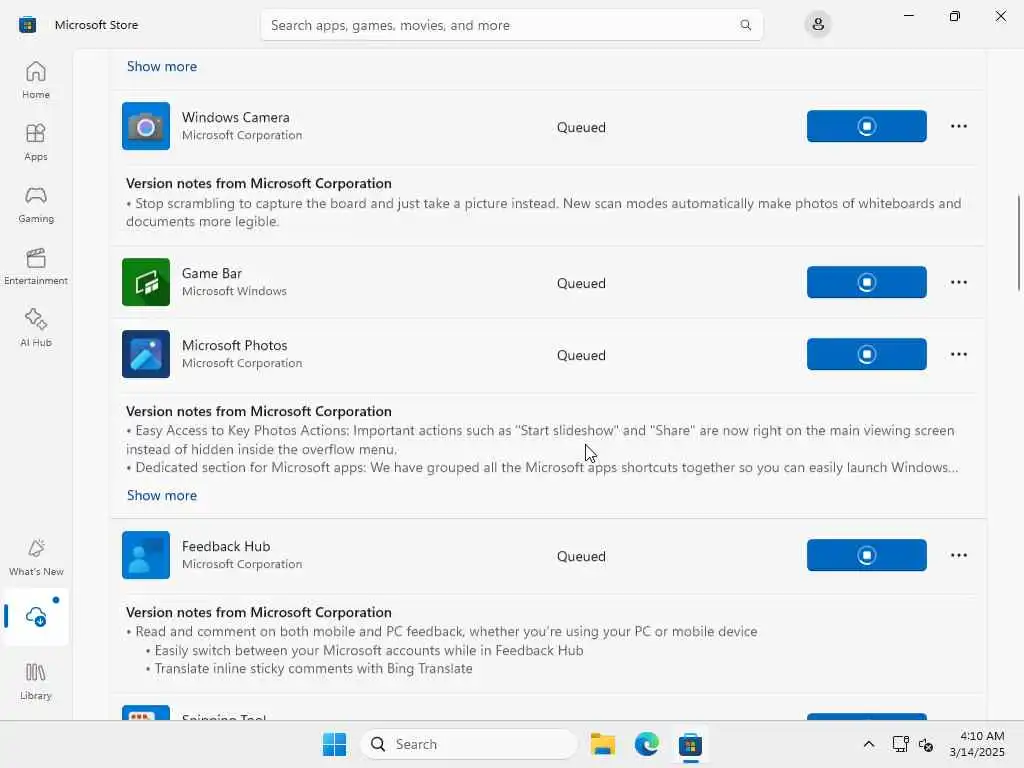1024x768 pixels.
Task: Stop the queued Feedback Hub update
Action: pos(866,555)
